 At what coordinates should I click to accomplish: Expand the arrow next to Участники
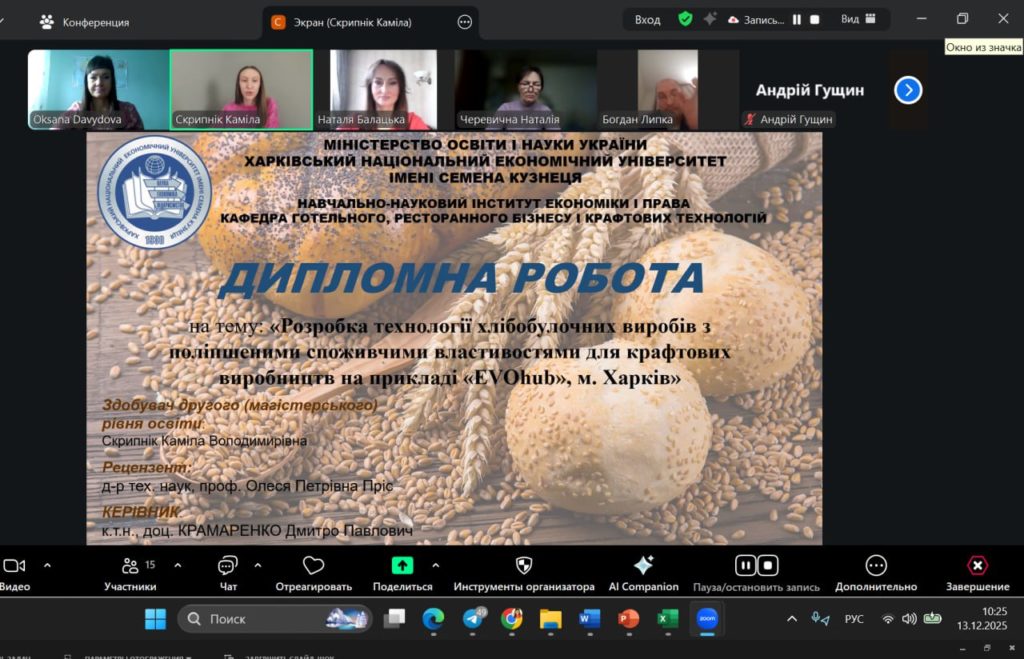point(177,565)
